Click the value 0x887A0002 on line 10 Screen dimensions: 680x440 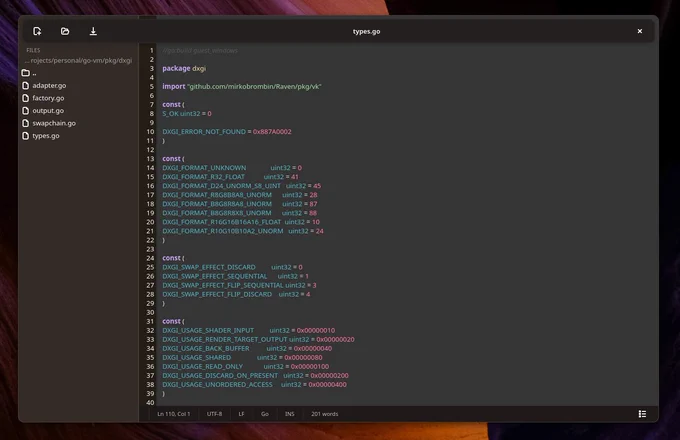pyautogui.click(x=272, y=131)
